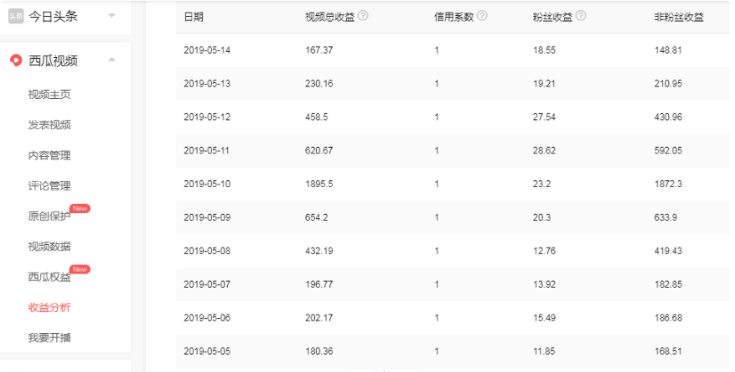The width and height of the screenshot is (735, 372).
Task: Select 评论管理 in sidebar
Action: tap(49, 186)
